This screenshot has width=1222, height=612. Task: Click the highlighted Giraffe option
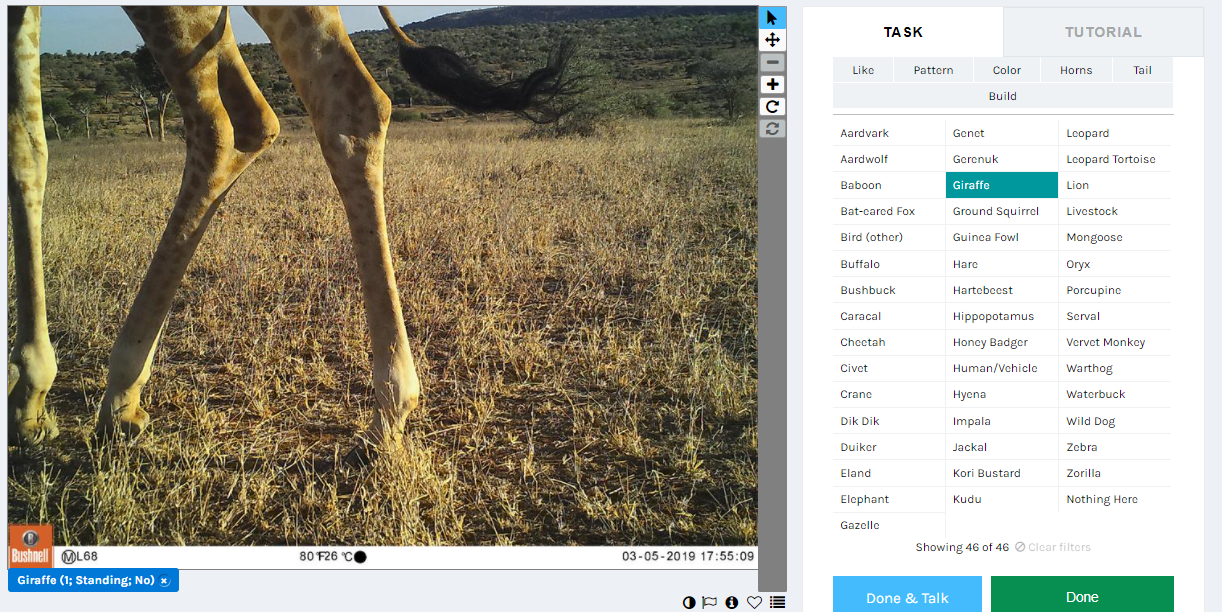[x=1002, y=185]
